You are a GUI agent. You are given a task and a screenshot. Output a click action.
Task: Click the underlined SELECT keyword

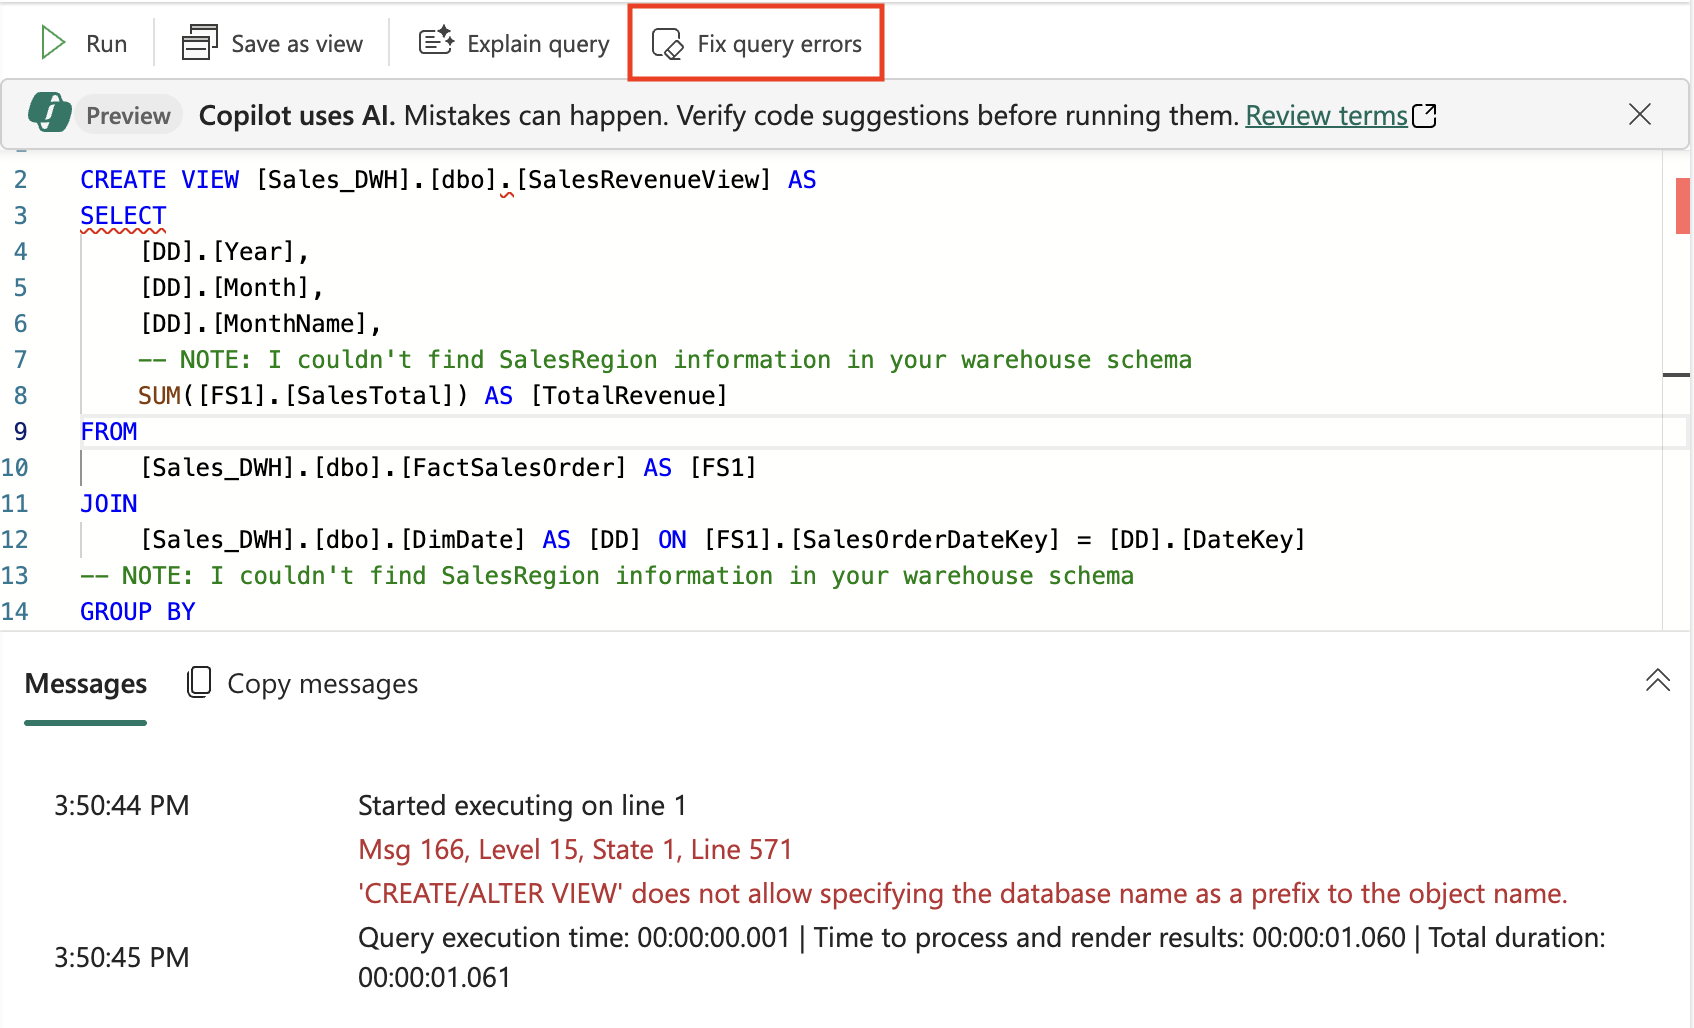coord(123,216)
